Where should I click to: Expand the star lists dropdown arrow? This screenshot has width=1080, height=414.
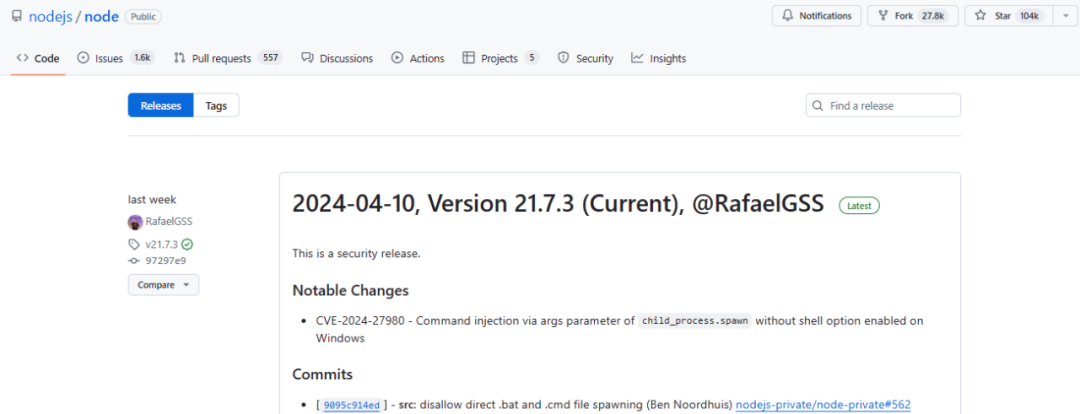(x=1064, y=16)
